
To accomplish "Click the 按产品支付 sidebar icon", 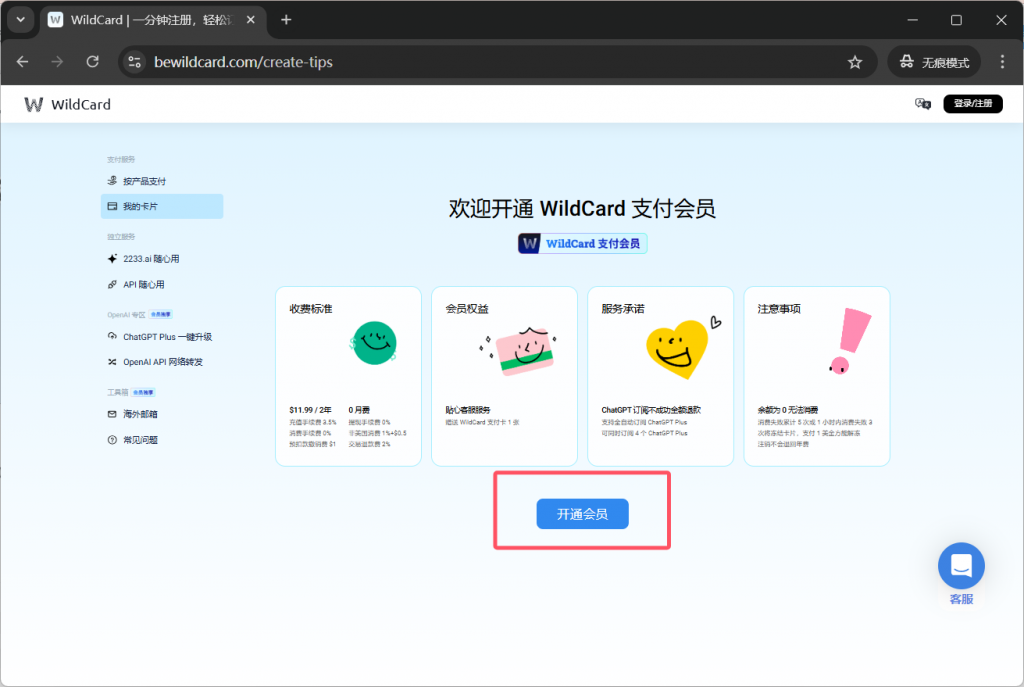I will pos(112,181).
